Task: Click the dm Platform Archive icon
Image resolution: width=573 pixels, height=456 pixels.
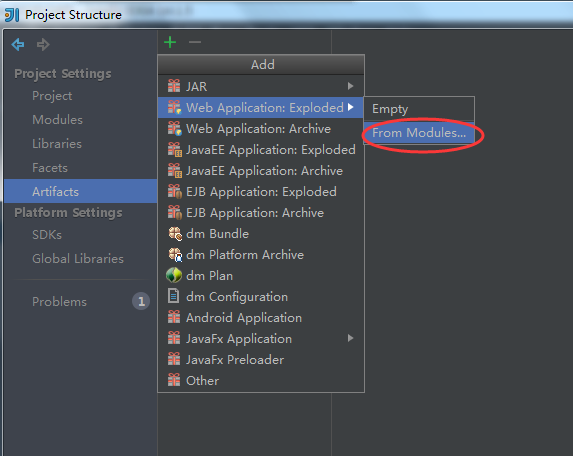Action: click(x=175, y=255)
